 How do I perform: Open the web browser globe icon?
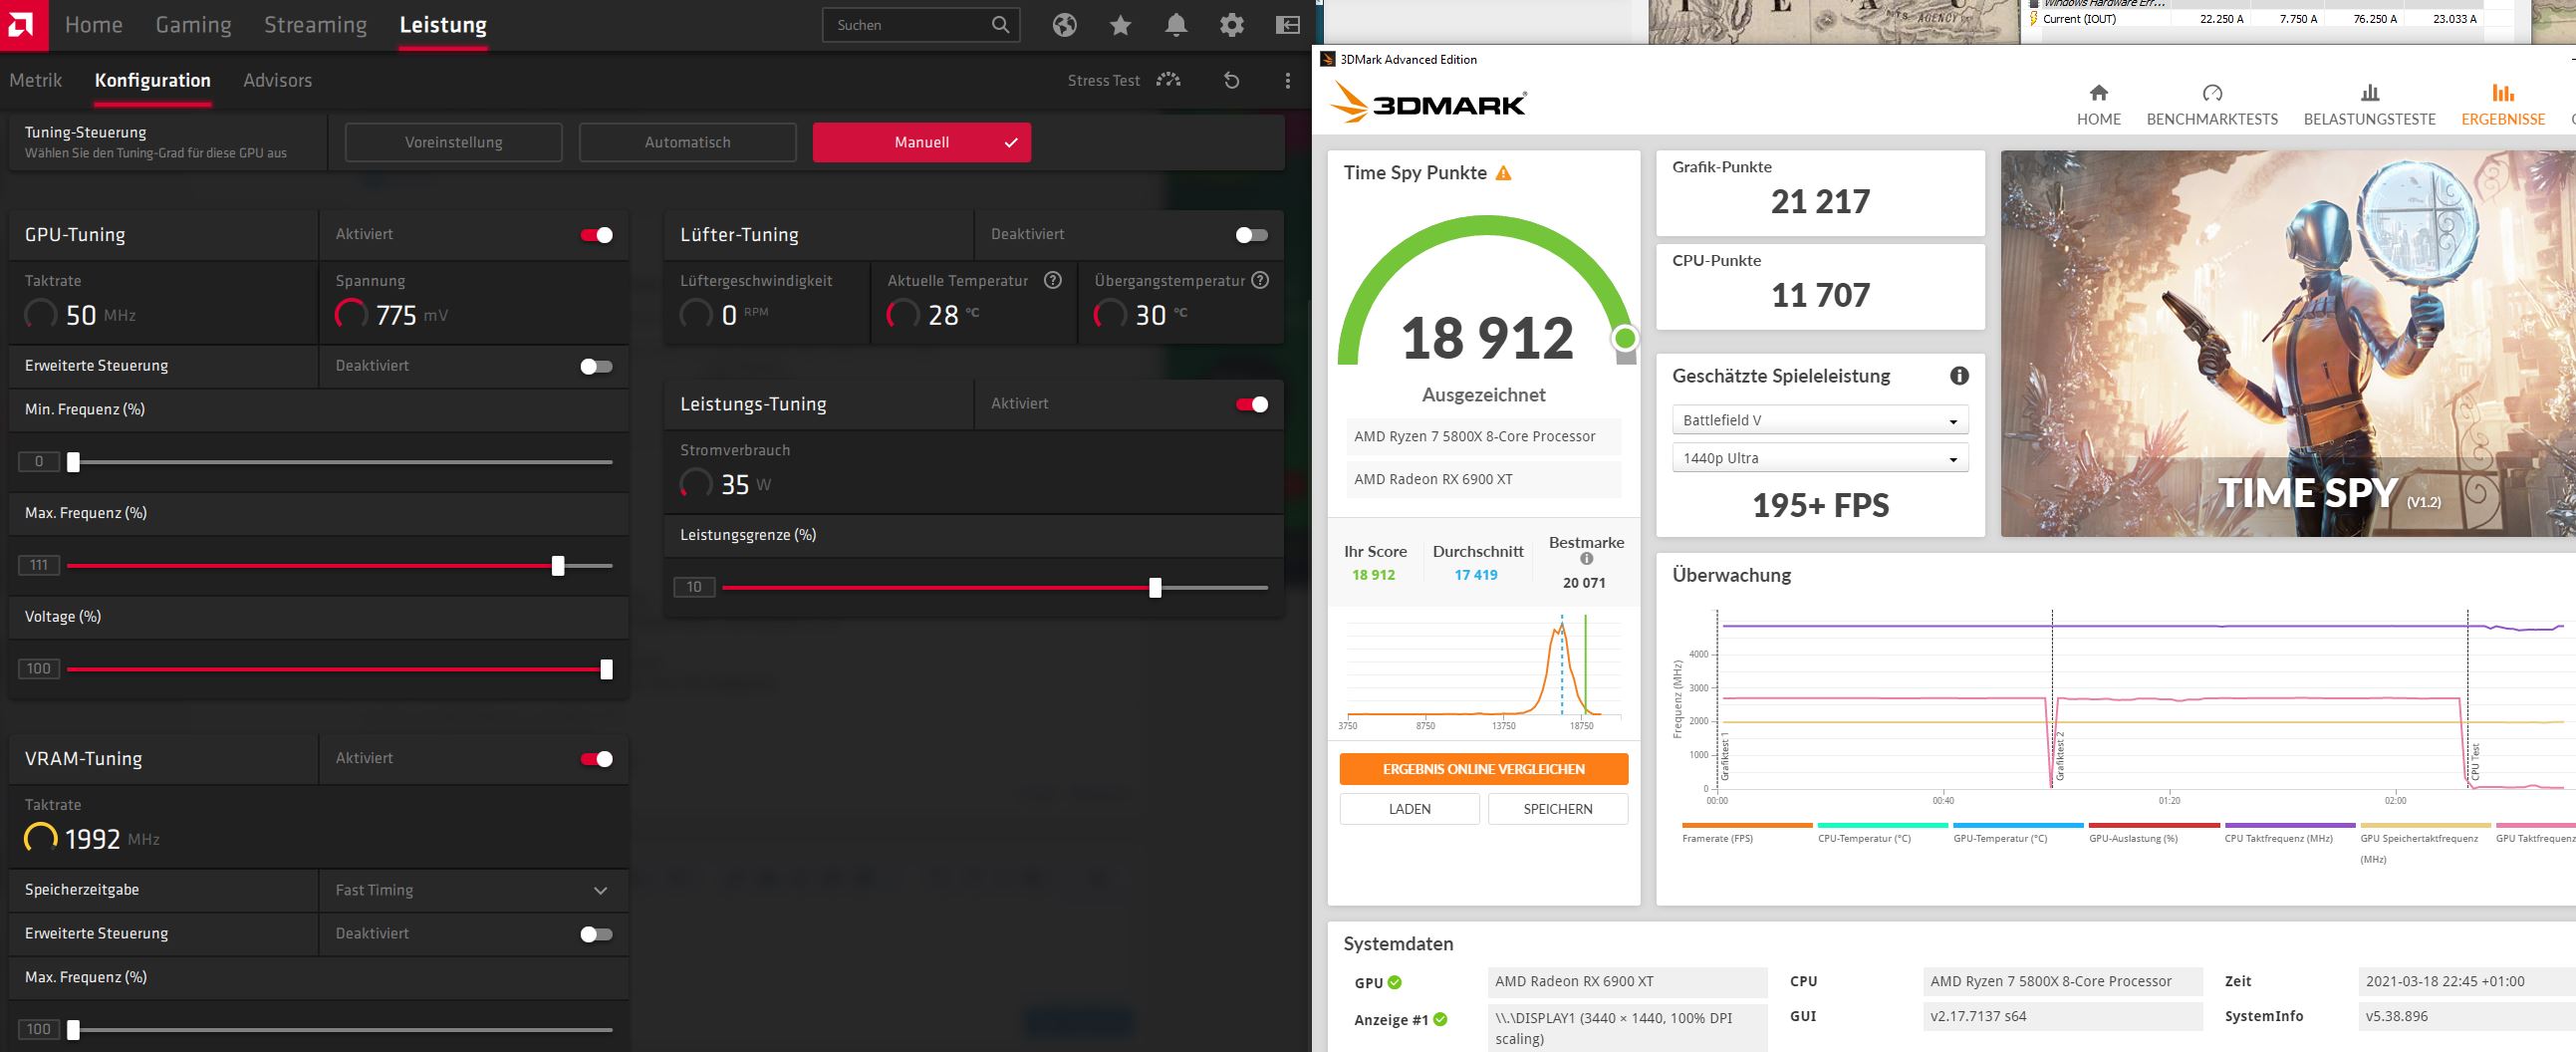click(x=1065, y=25)
